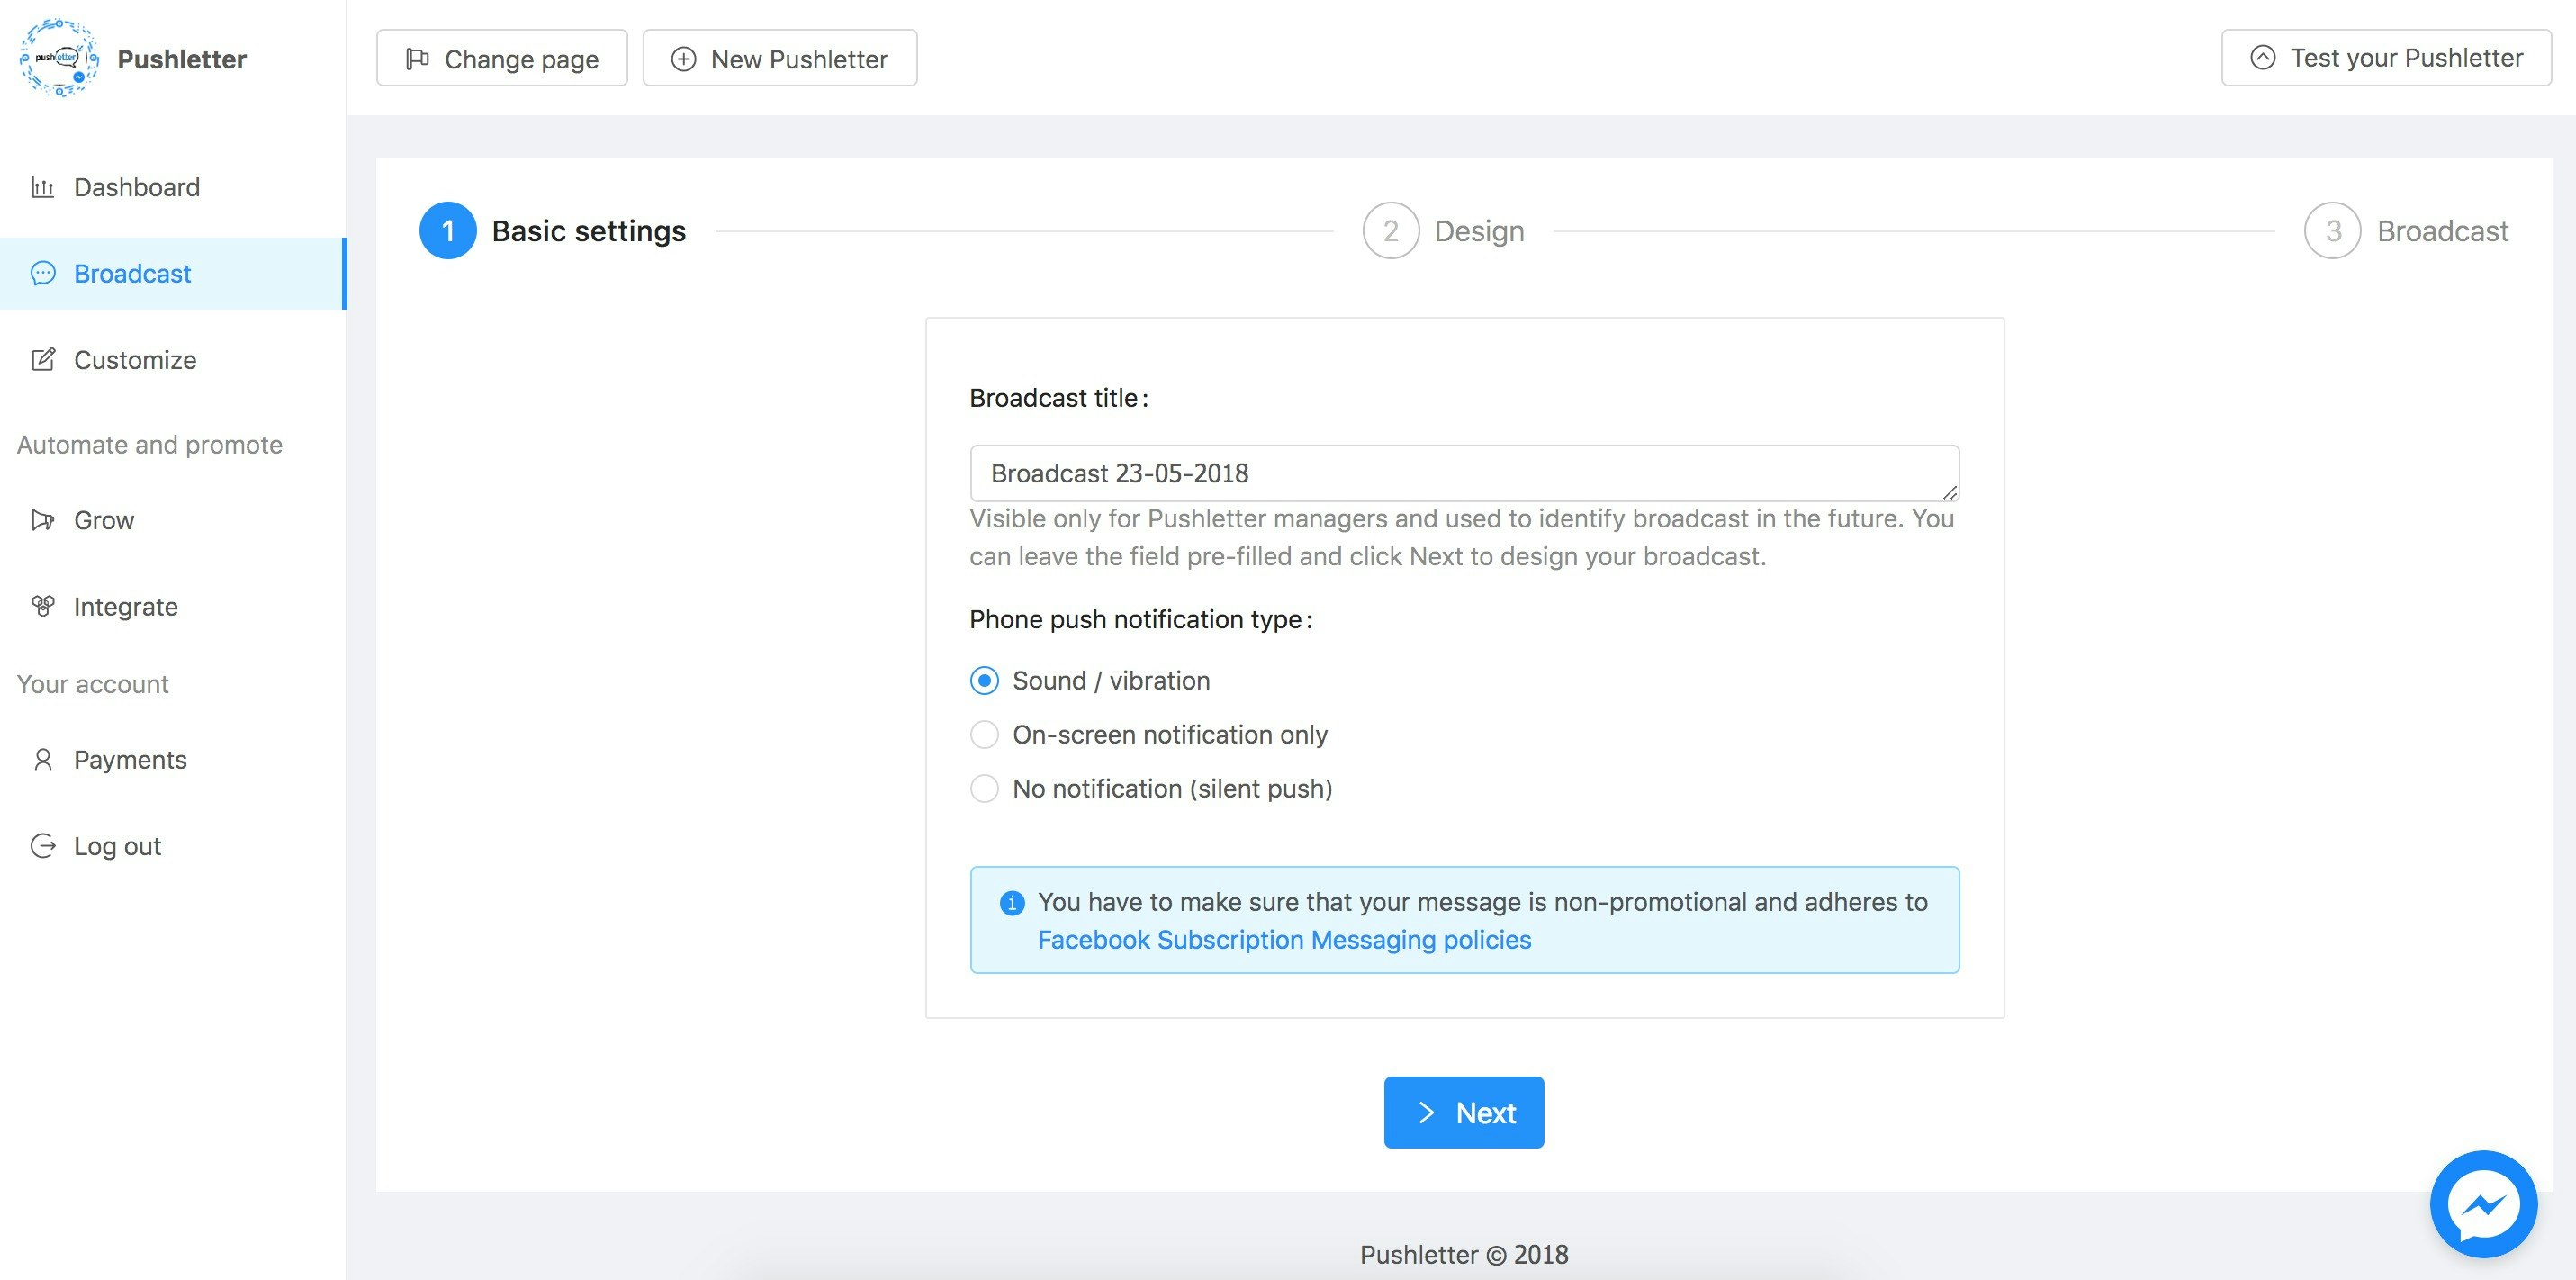Click the Grow flag icon
Viewport: 2576px width, 1280px height.
point(42,520)
